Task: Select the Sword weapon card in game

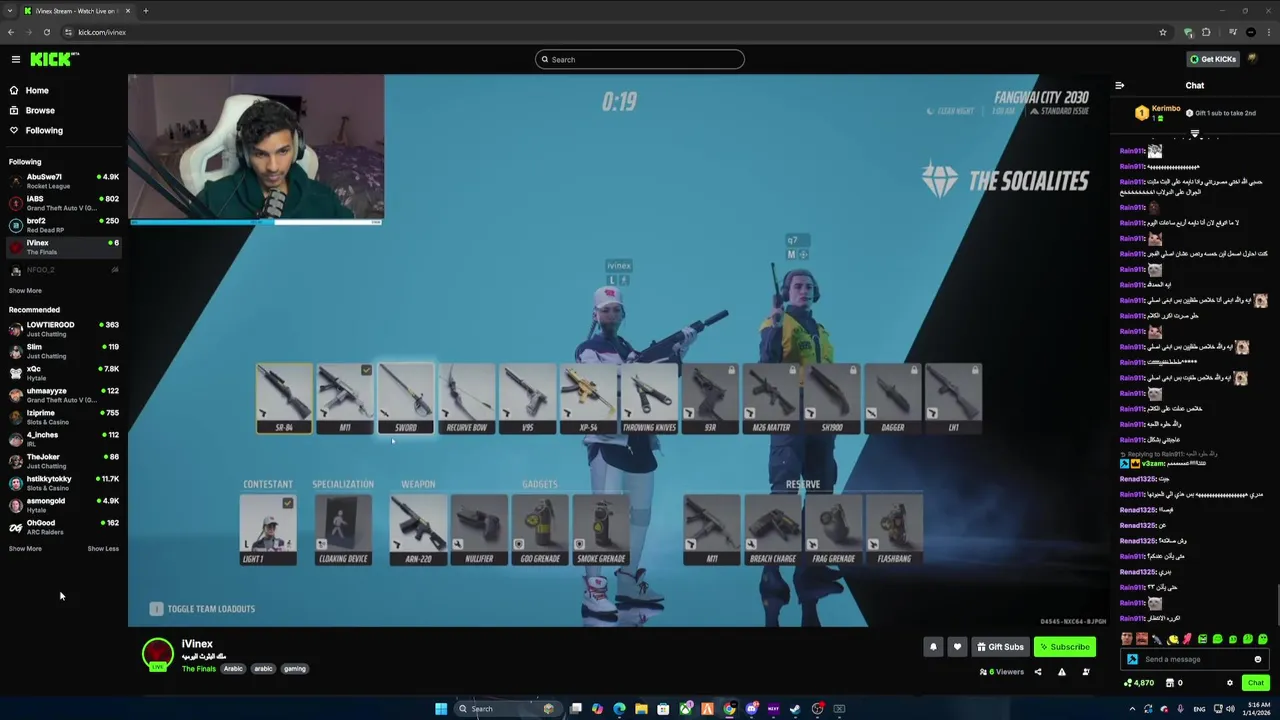Action: pos(406,399)
